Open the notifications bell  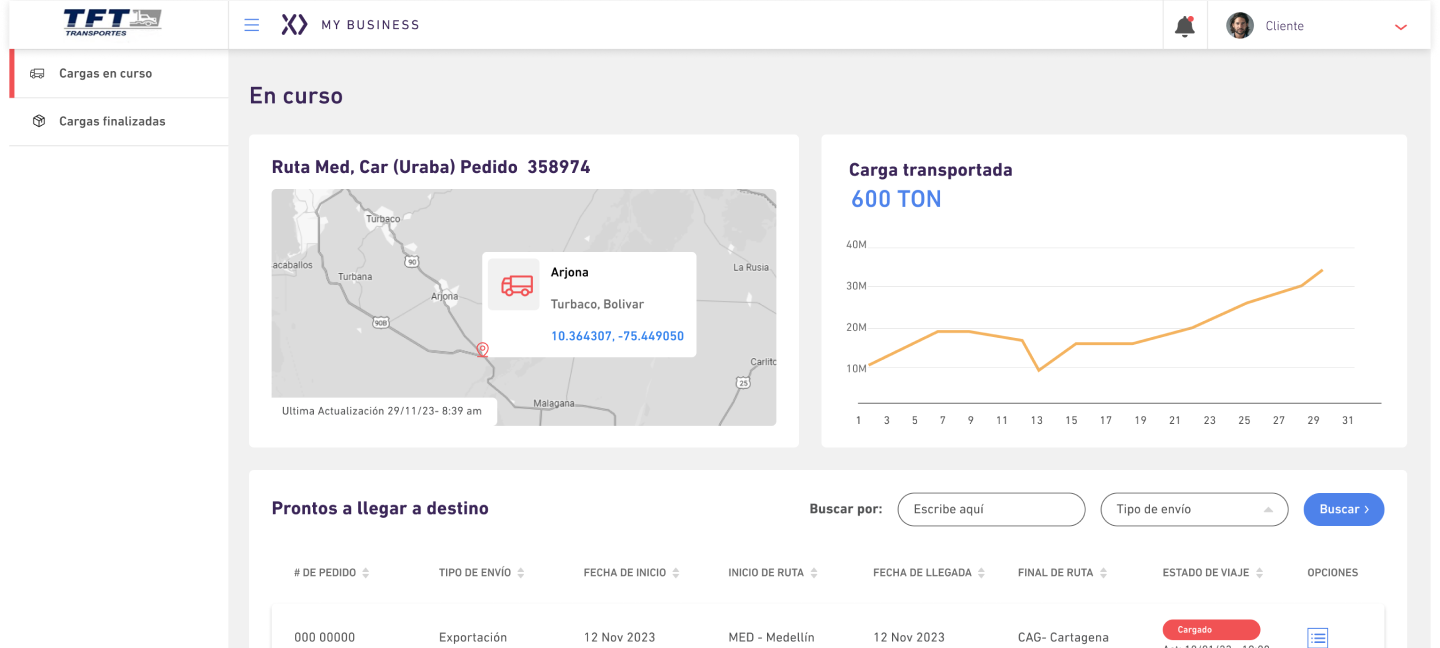pyautogui.click(x=1185, y=26)
